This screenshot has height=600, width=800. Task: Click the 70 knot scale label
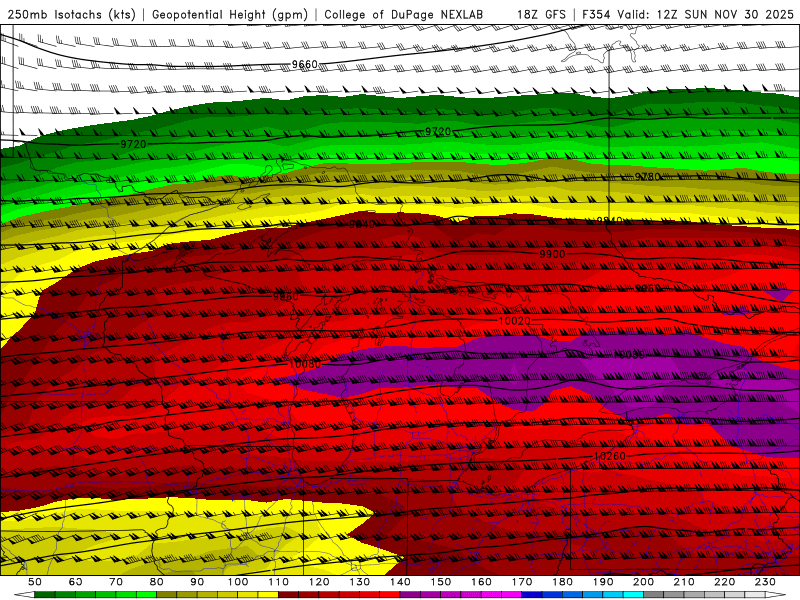116,582
